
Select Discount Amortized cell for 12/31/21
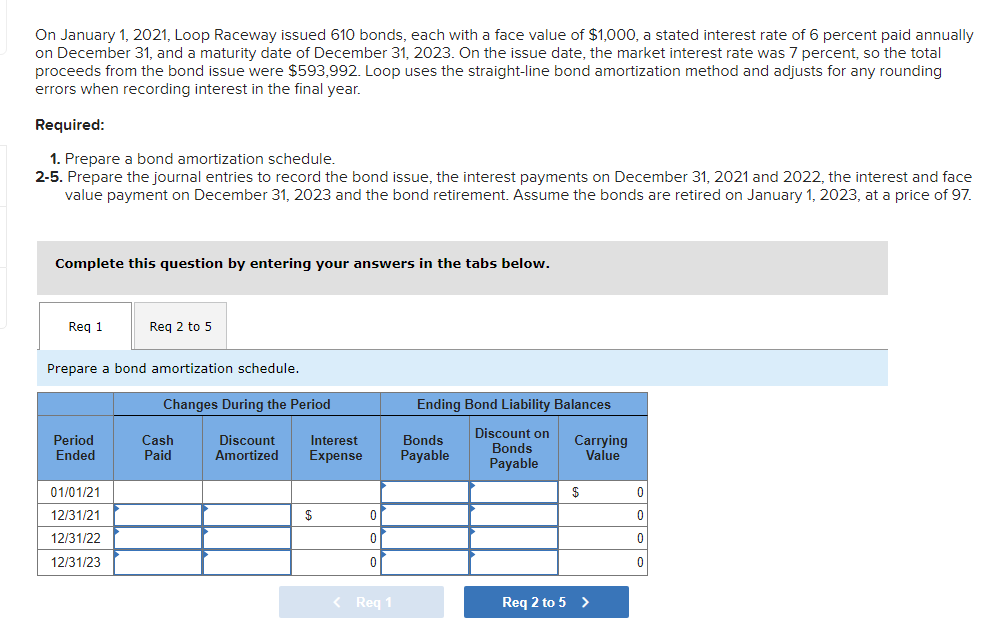pyautogui.click(x=247, y=515)
